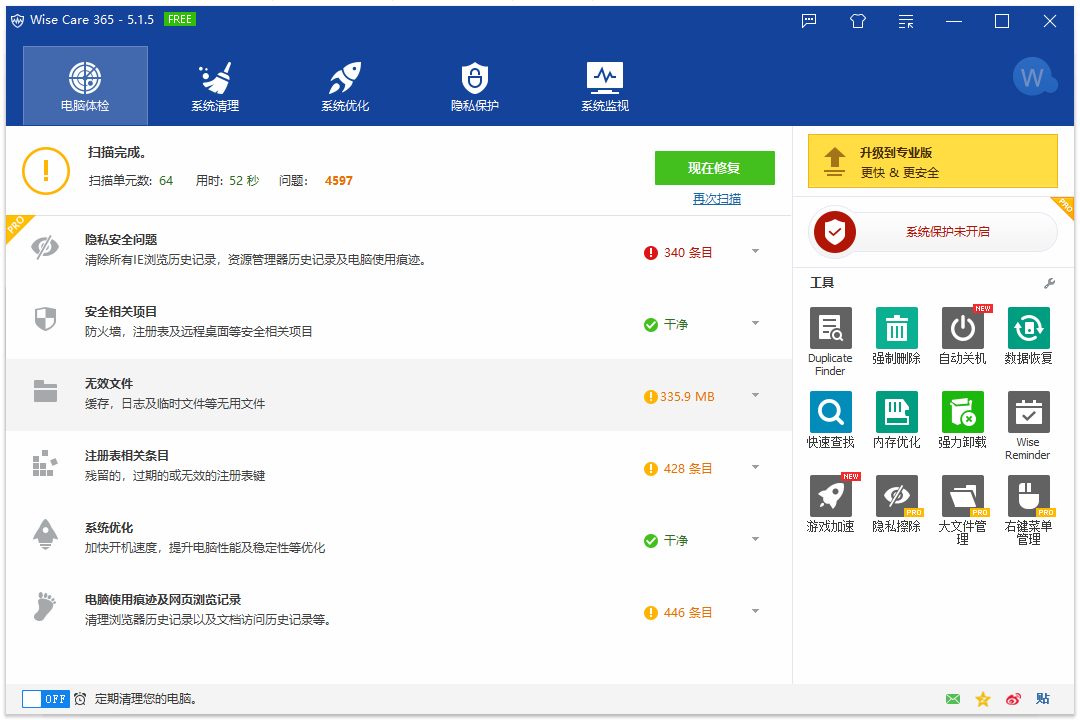The image size is (1080, 720).
Task: Click the yellow star icon in status bar
Action: (x=983, y=699)
